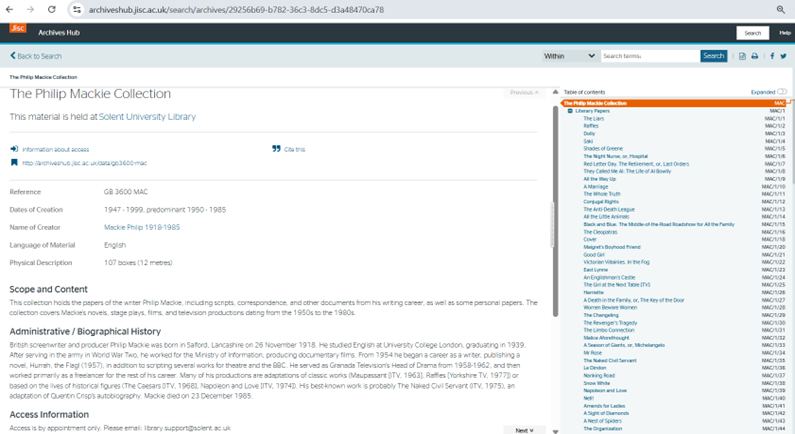Image resolution: width=795 pixels, height=434 pixels.
Task: Open Solent University Library link
Action: [x=147, y=117]
